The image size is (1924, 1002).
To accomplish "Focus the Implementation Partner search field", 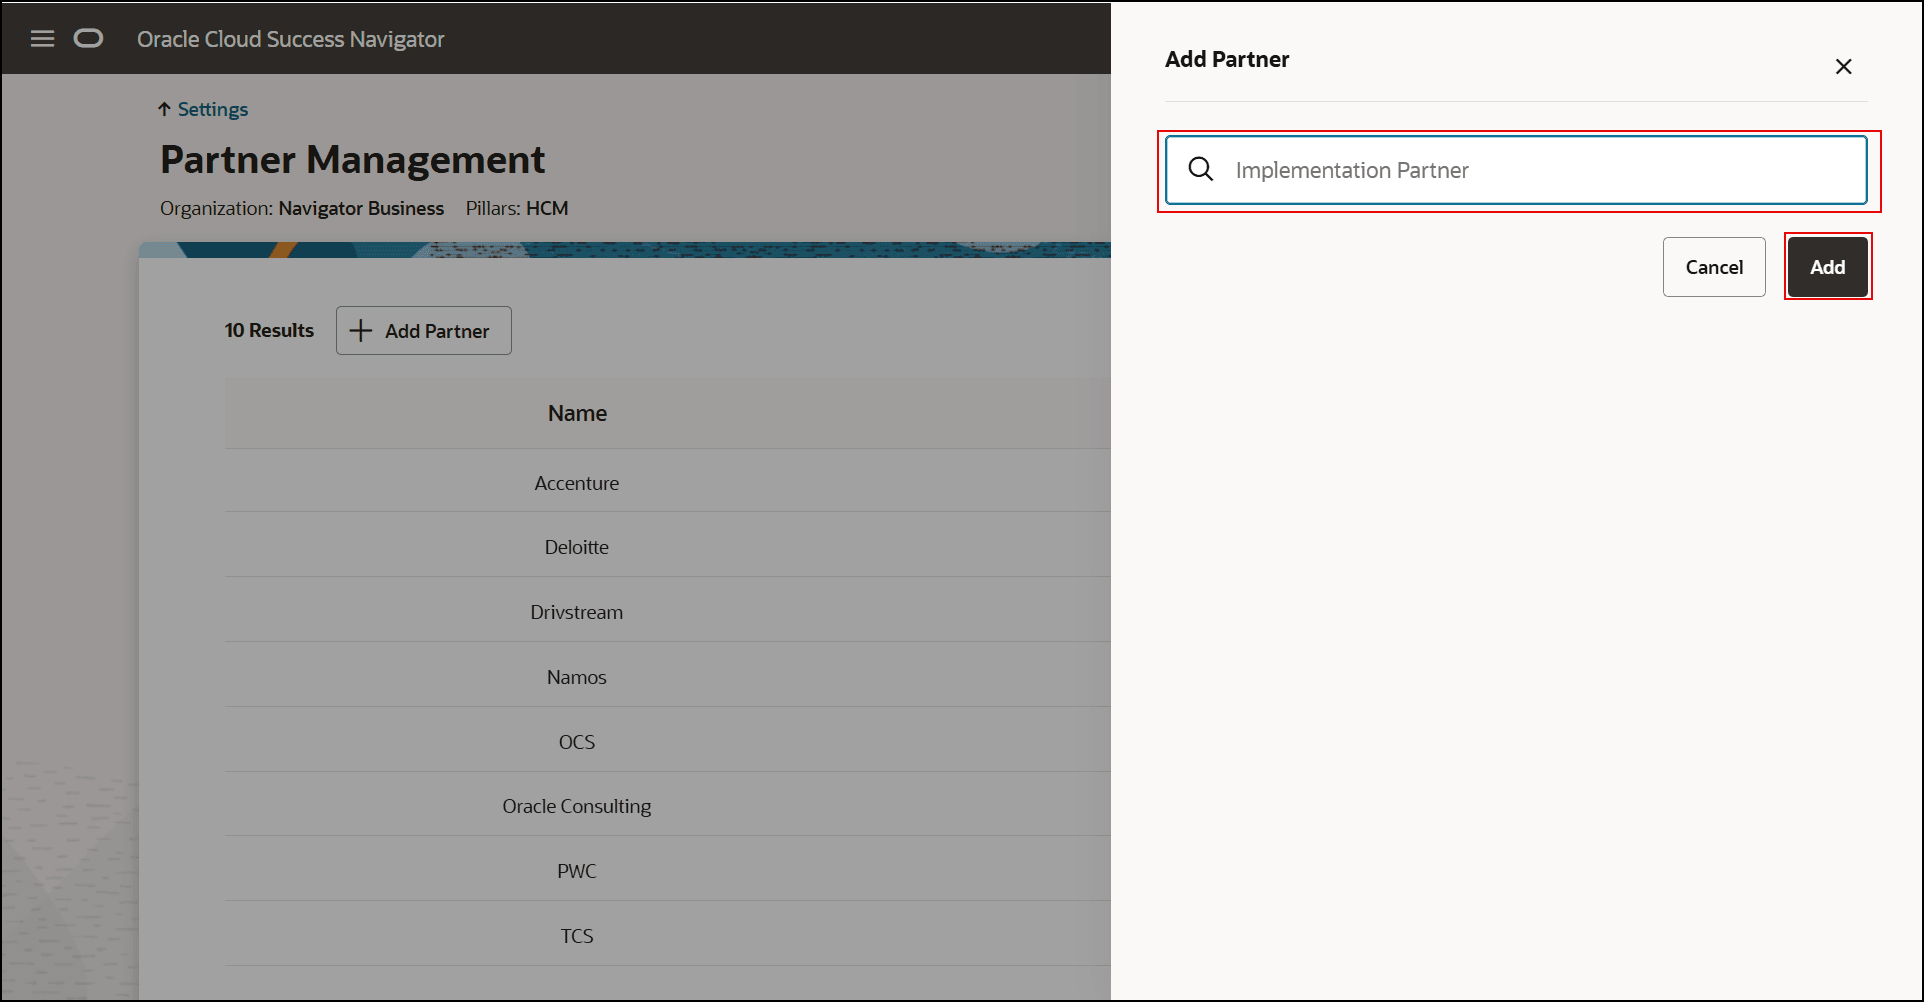I will 1516,170.
